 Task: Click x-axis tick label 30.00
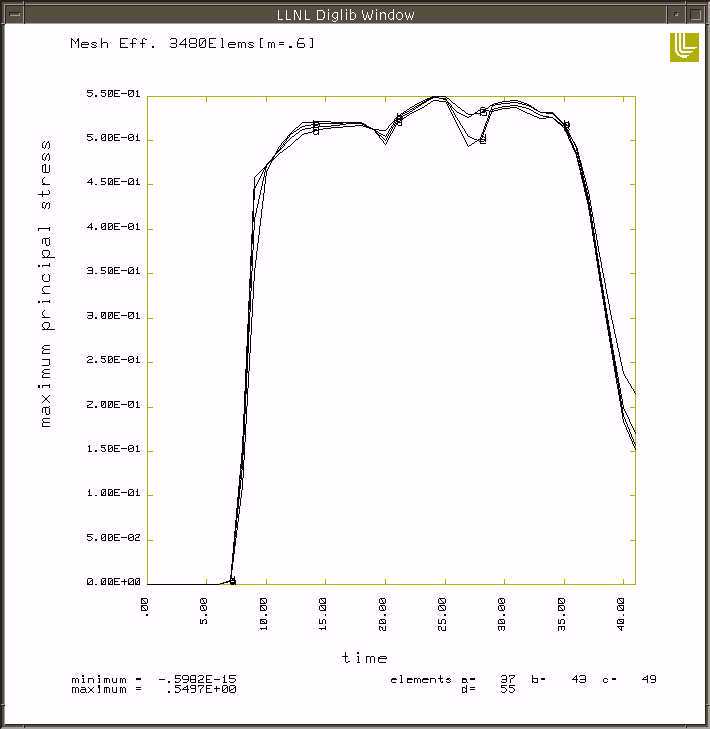click(501, 614)
